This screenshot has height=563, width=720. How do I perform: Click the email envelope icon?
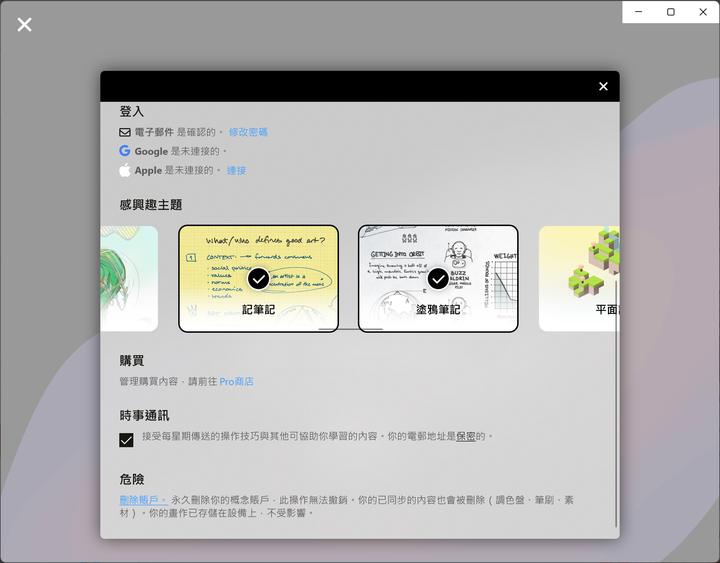click(125, 132)
